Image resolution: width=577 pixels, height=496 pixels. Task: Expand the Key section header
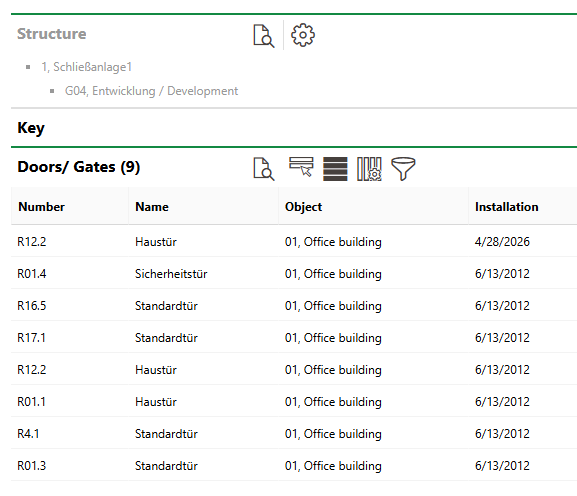pyautogui.click(x=294, y=128)
